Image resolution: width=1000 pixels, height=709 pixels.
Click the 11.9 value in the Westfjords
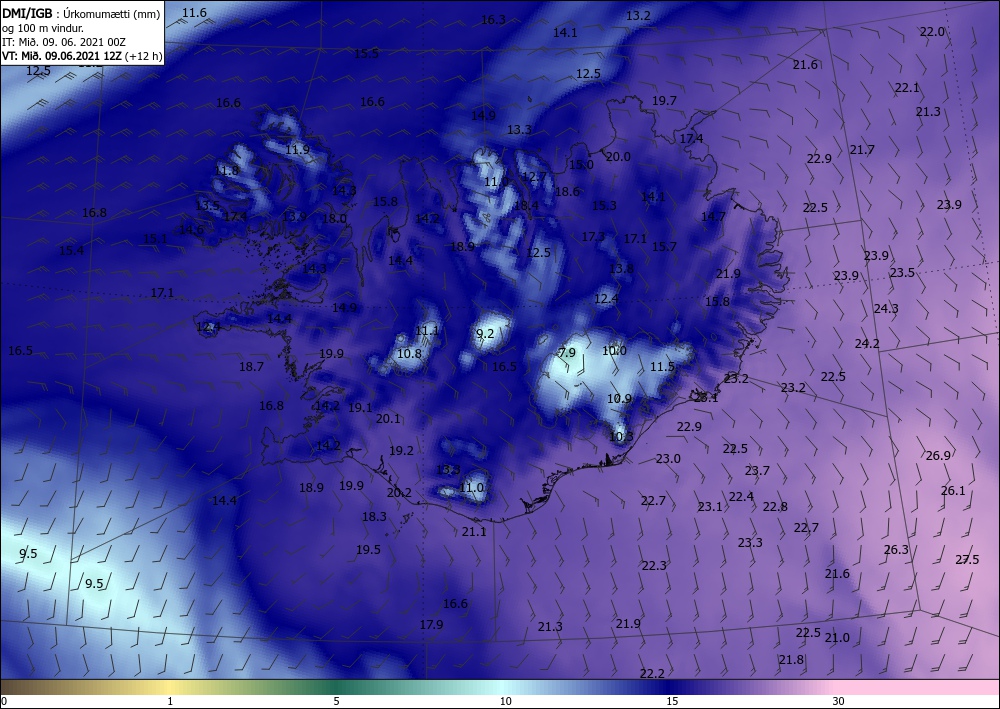tap(297, 150)
